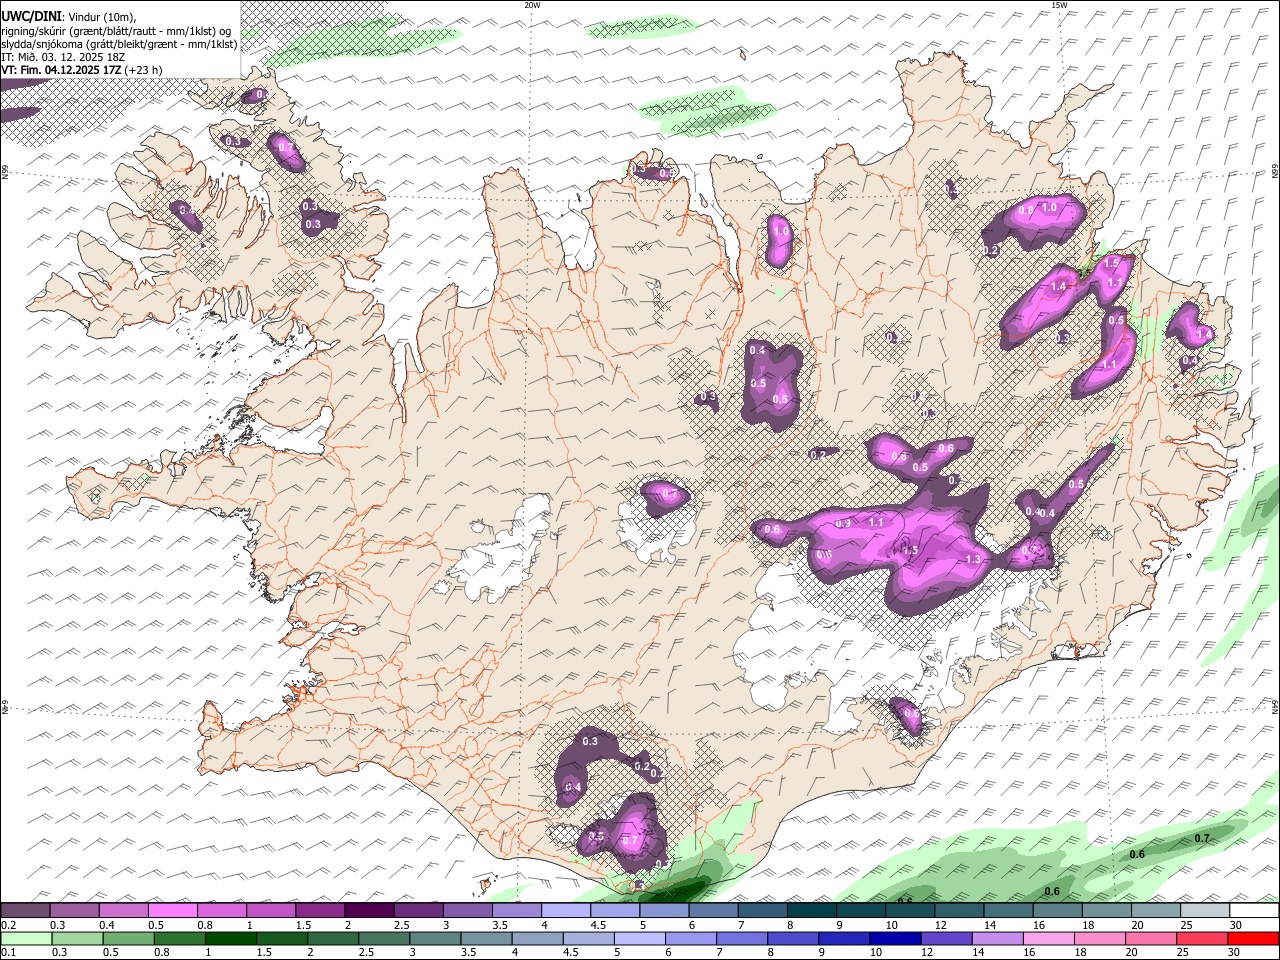Pick the greyish-purple 0.2 snow scale swatch
Screen dimensions: 1280x960
point(25,911)
